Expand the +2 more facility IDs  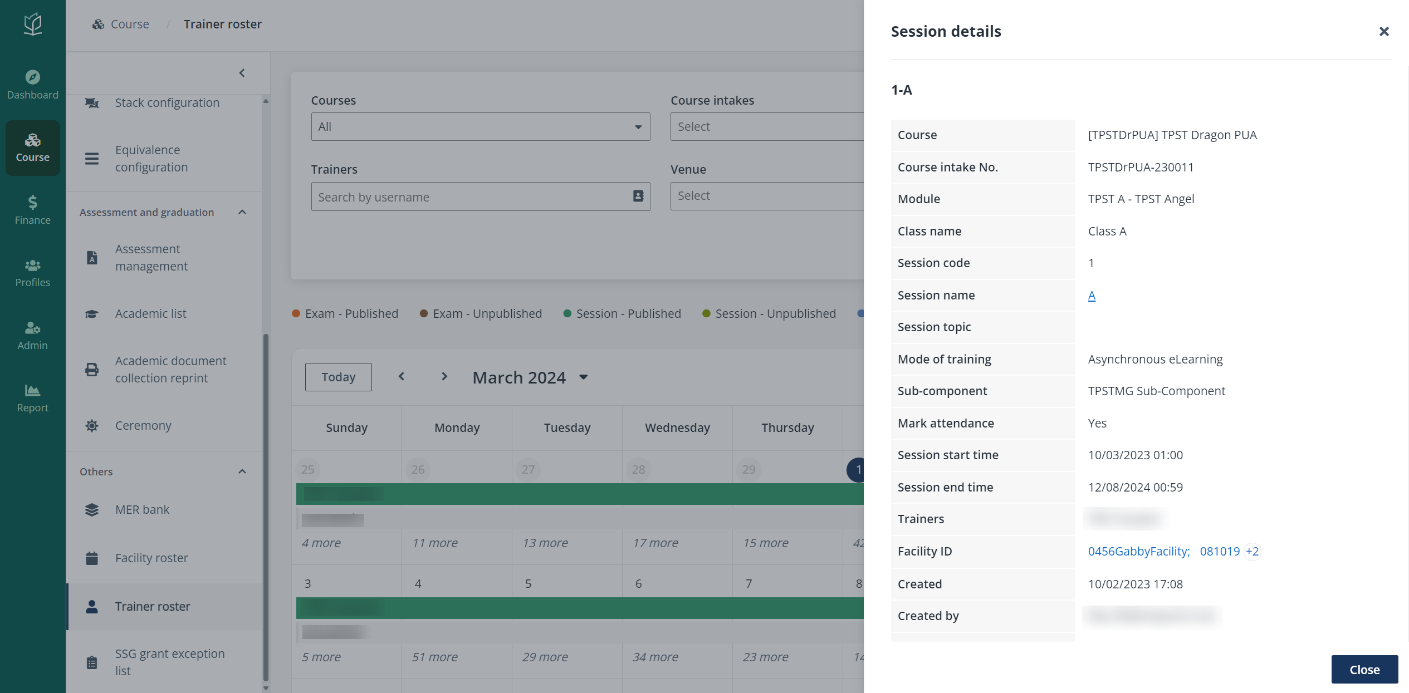(x=1252, y=551)
